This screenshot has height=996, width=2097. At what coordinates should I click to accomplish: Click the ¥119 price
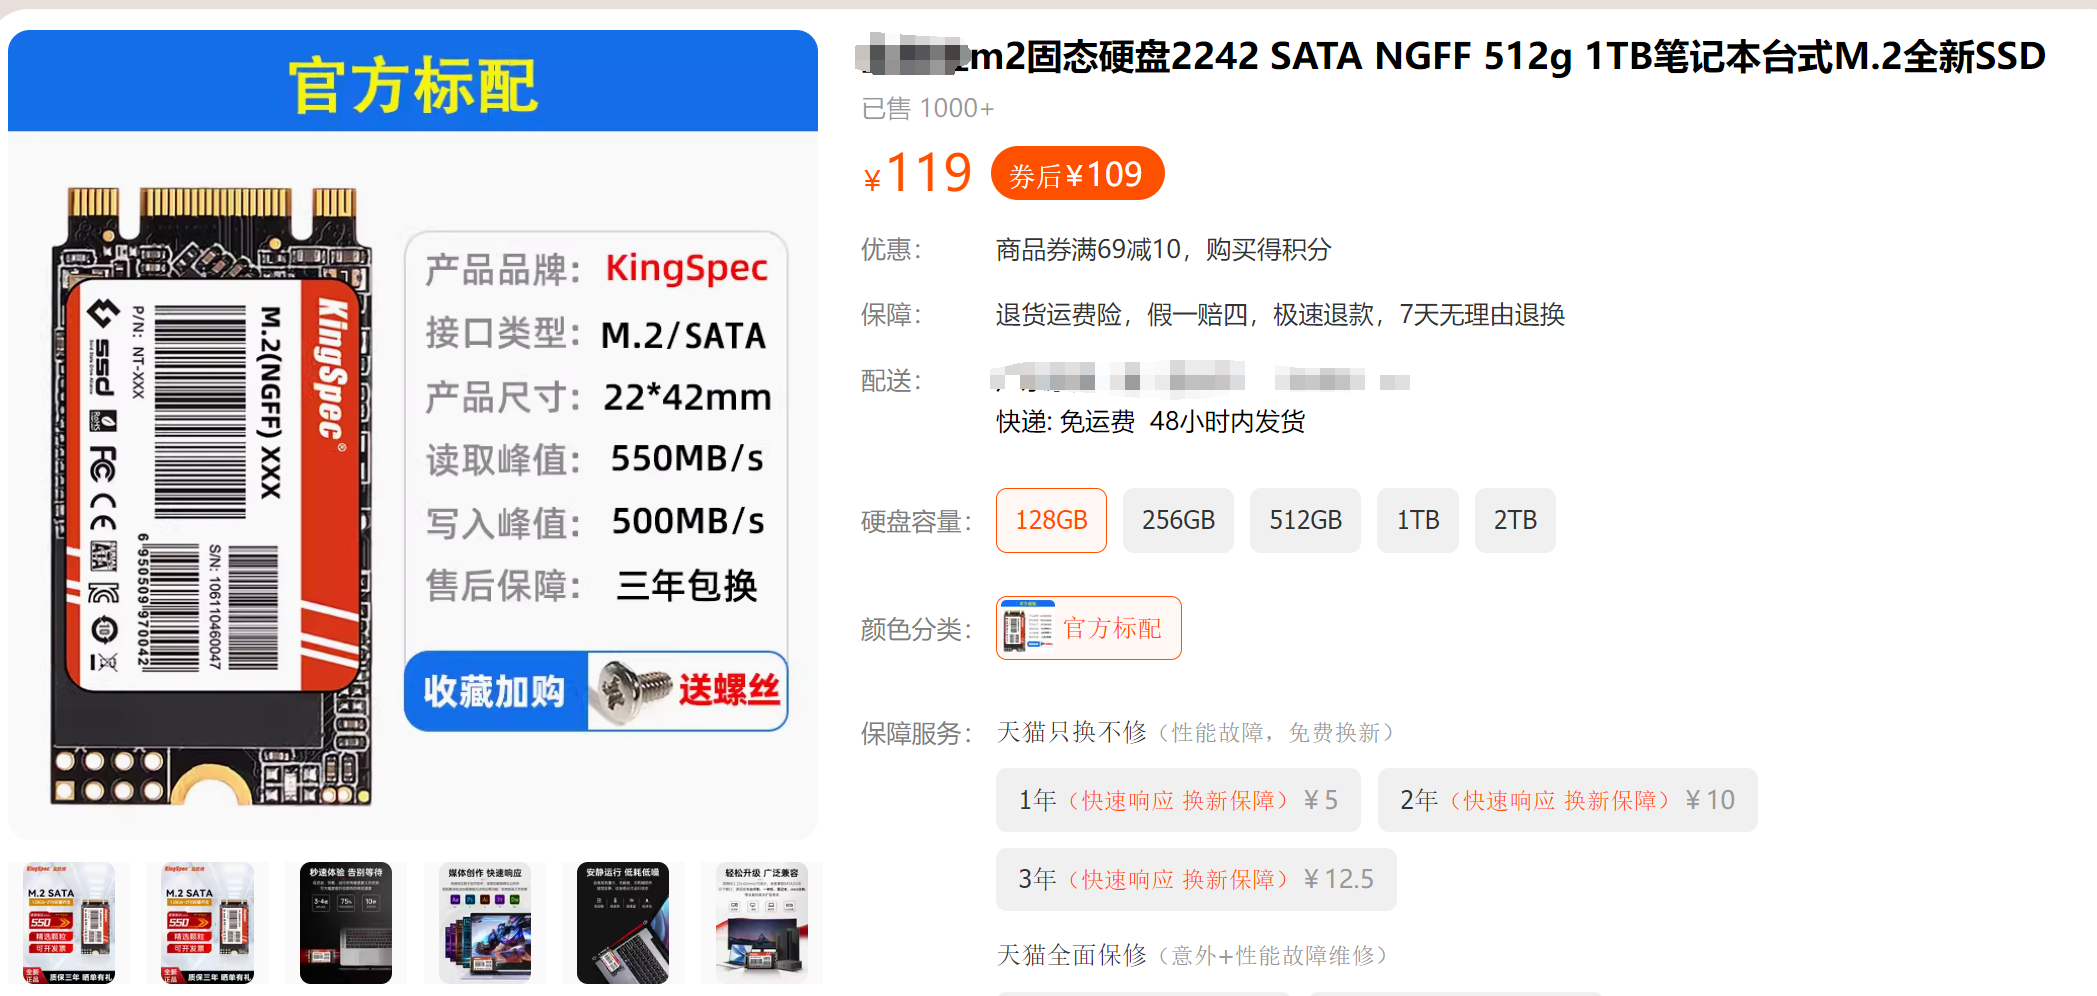[918, 173]
